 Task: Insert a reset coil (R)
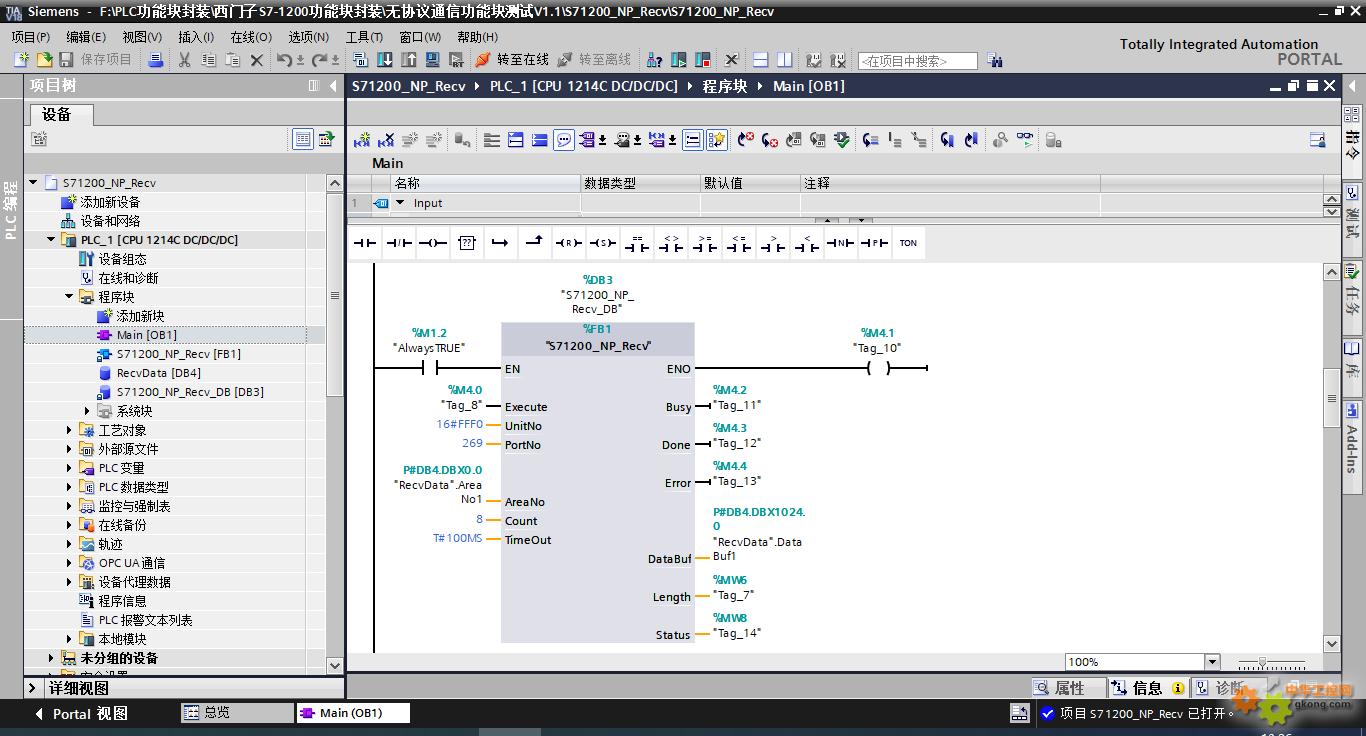tap(568, 243)
